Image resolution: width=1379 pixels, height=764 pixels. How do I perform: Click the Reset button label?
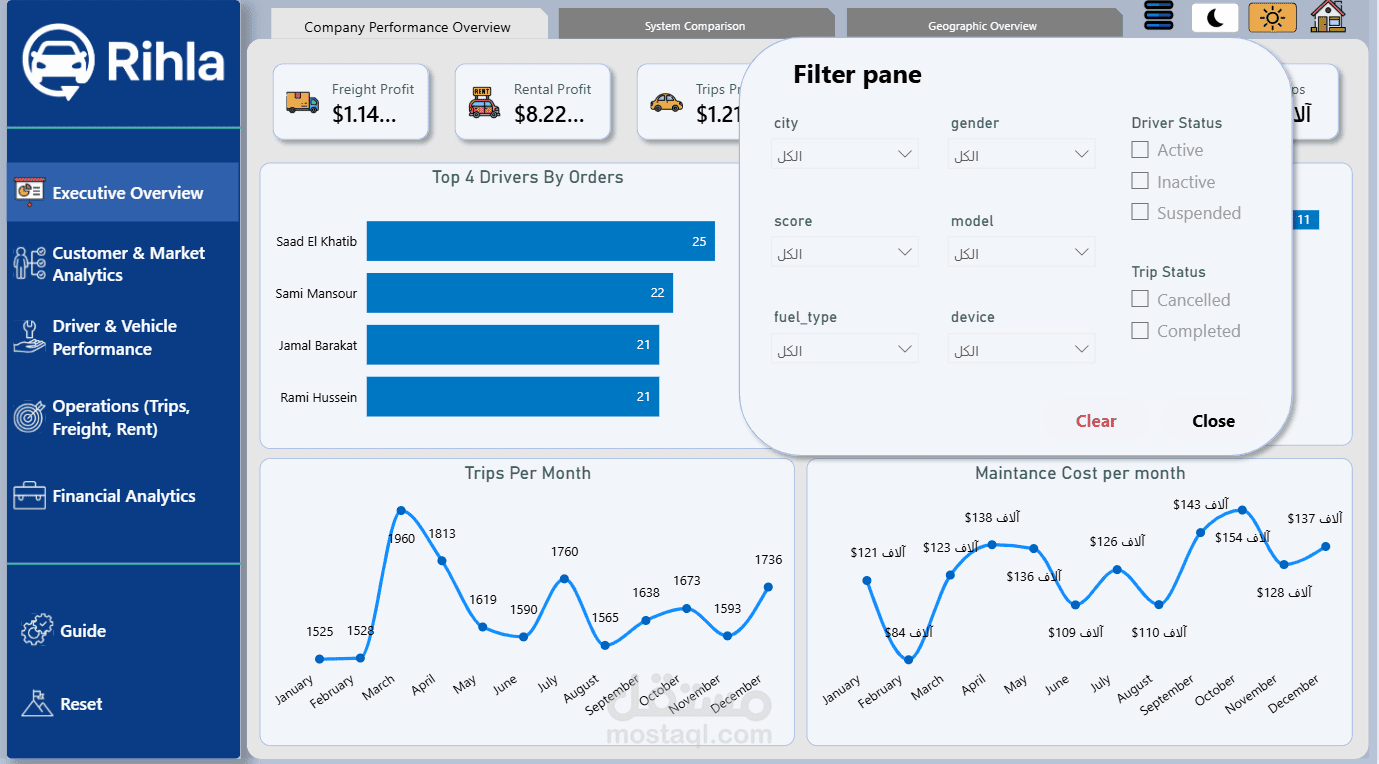click(x=81, y=704)
